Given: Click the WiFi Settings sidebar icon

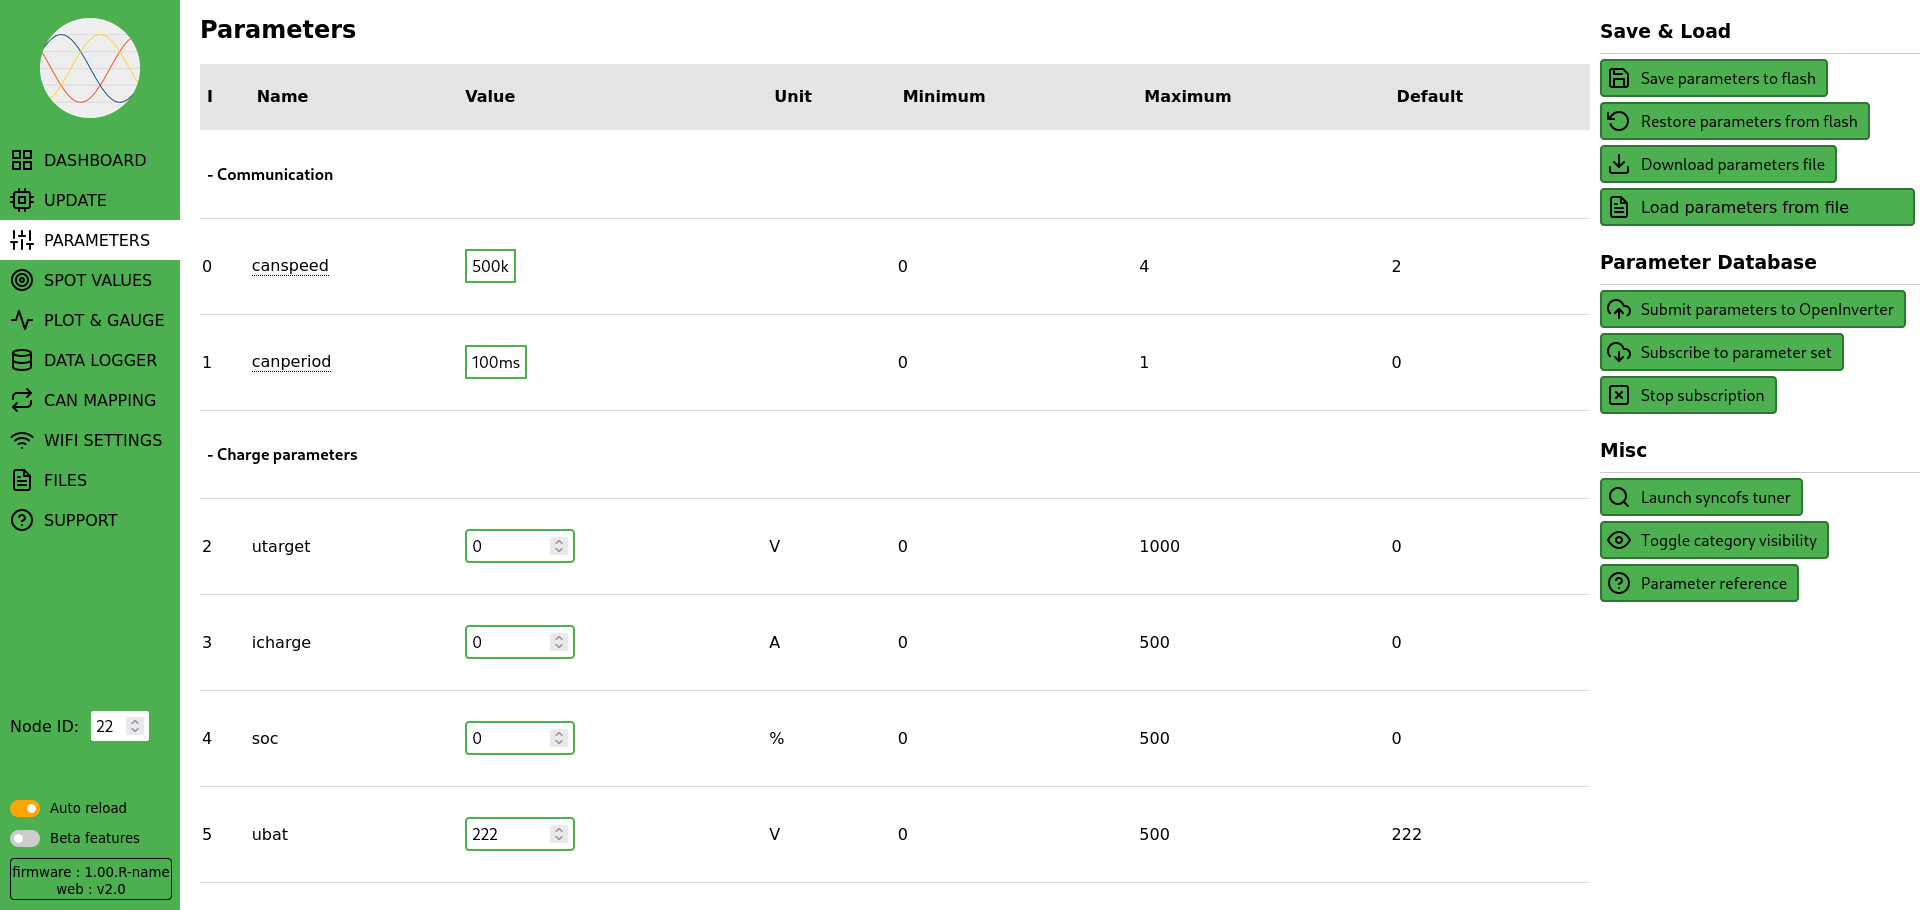Looking at the screenshot, I should pos(22,440).
